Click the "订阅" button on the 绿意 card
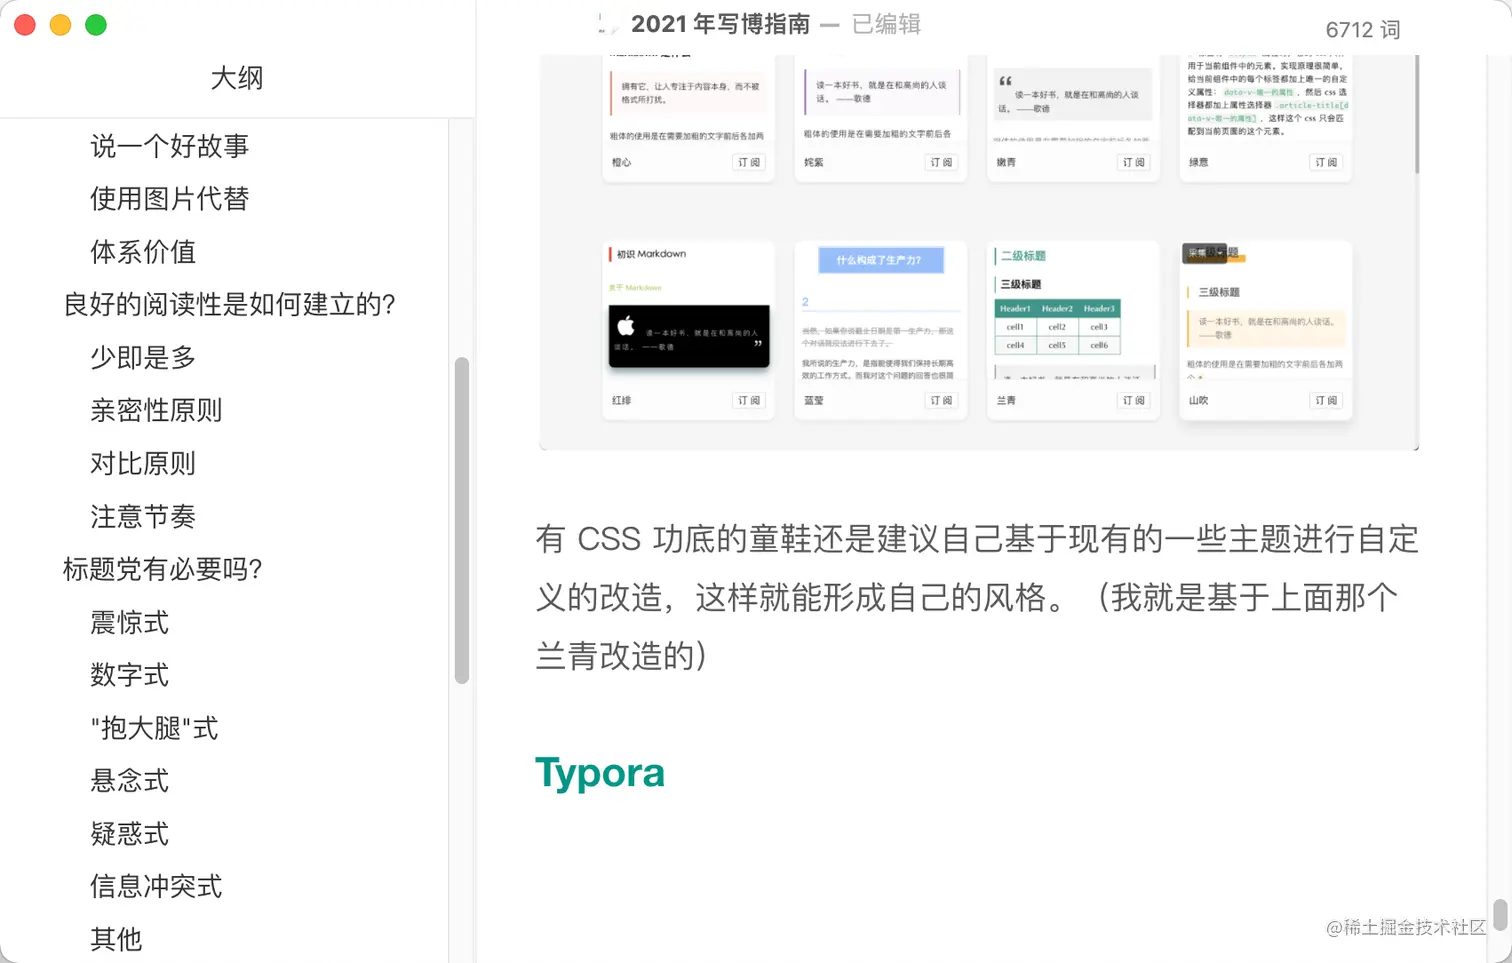 coord(1326,162)
